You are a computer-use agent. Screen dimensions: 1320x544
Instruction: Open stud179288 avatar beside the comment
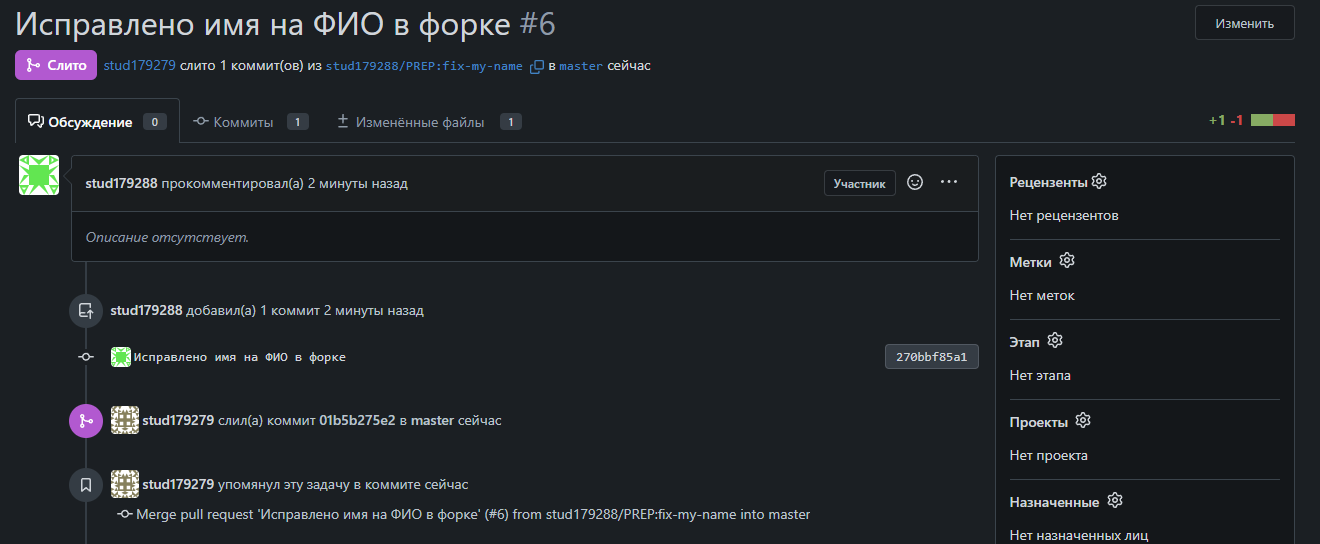point(39,175)
